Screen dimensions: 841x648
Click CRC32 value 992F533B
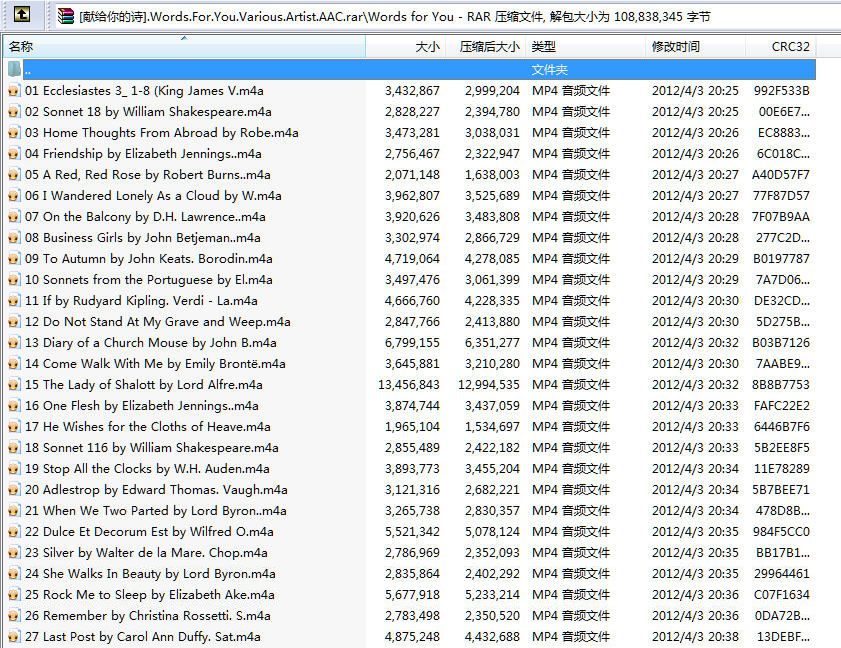[781, 91]
